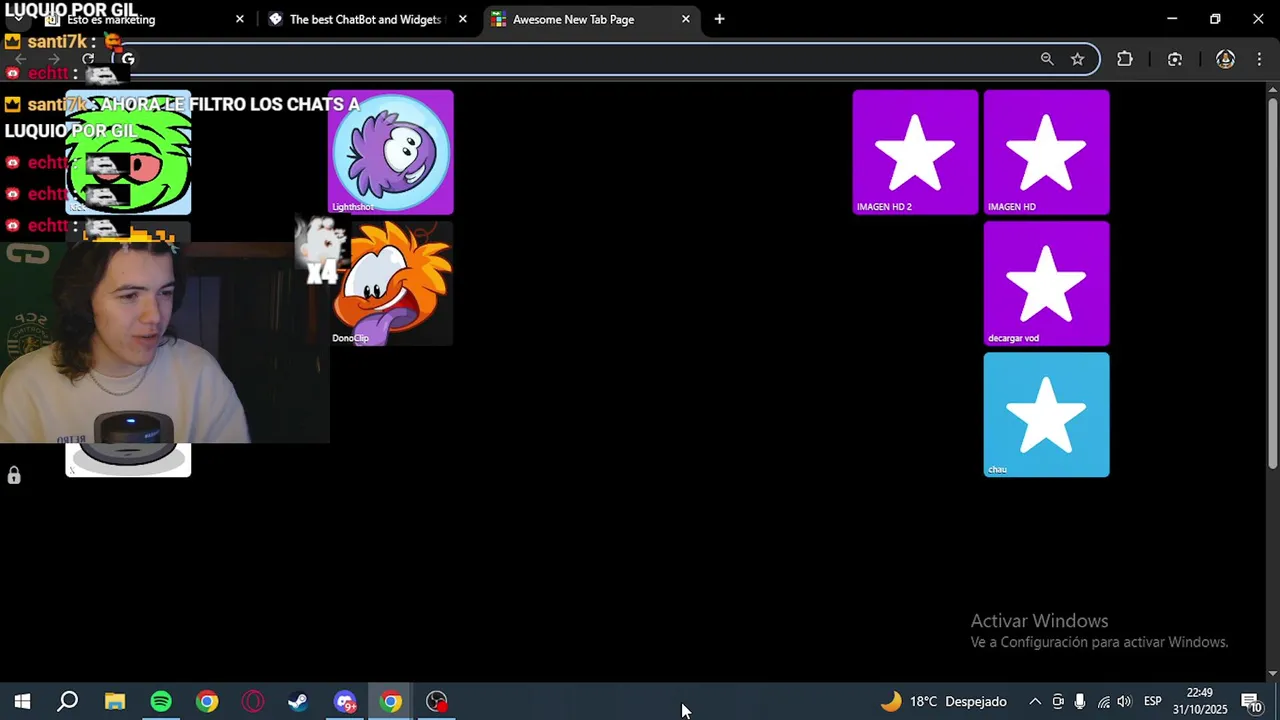Open a new tab with plus button
The height and width of the screenshot is (720, 1280).
(719, 19)
